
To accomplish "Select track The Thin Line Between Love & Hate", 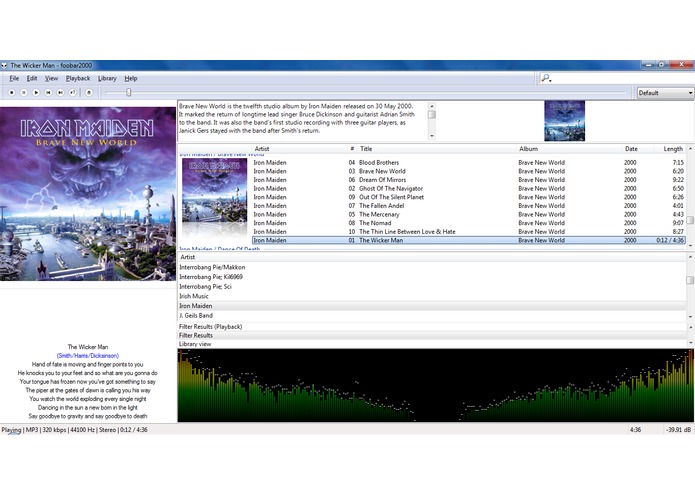I will pyautogui.click(x=469, y=232).
